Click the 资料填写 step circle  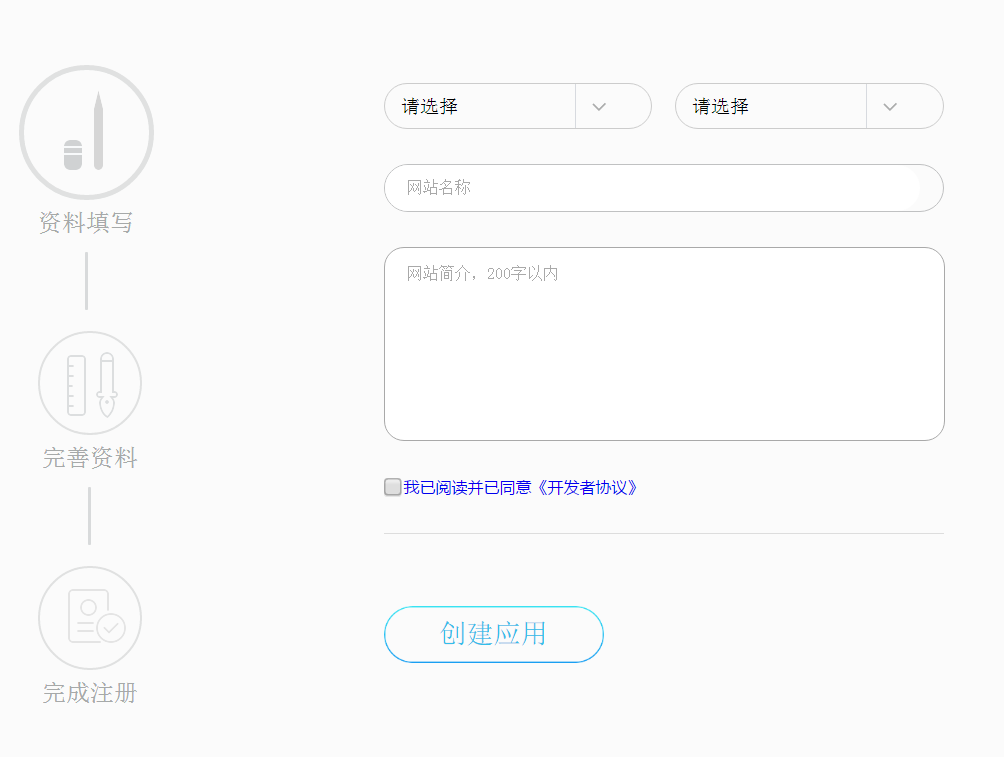[86, 130]
